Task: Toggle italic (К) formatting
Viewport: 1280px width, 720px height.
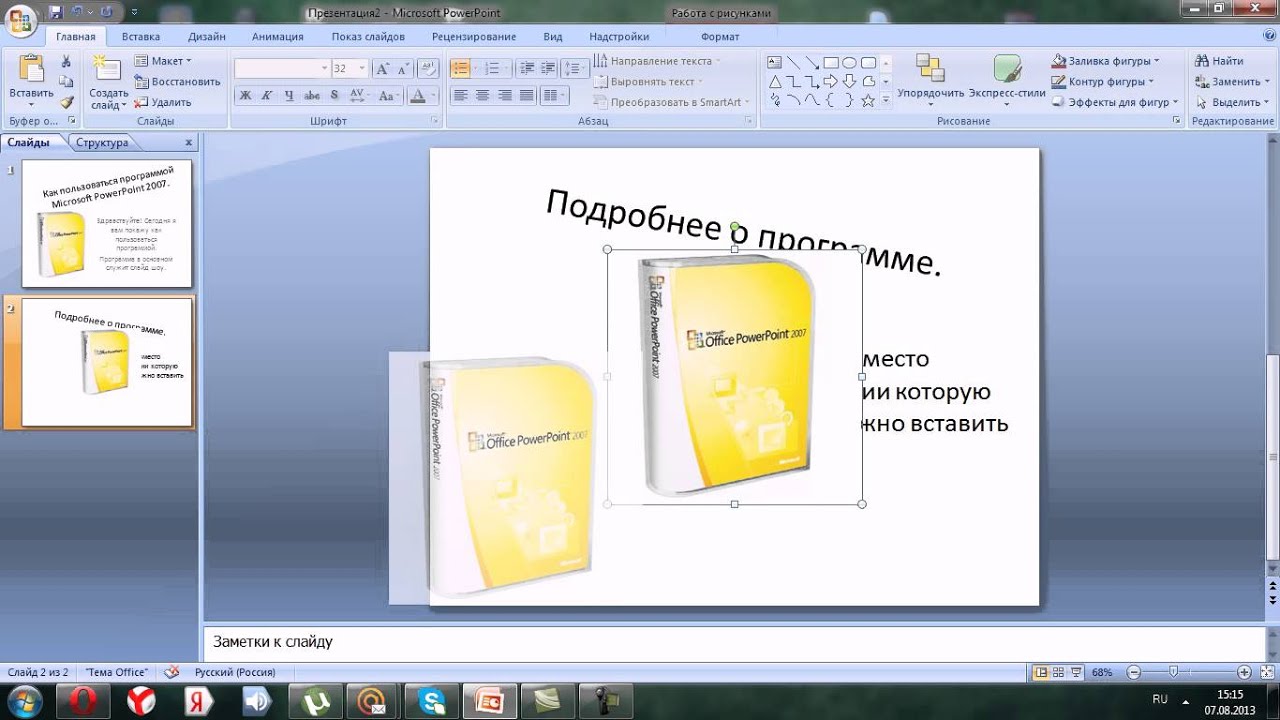Action: click(267, 96)
